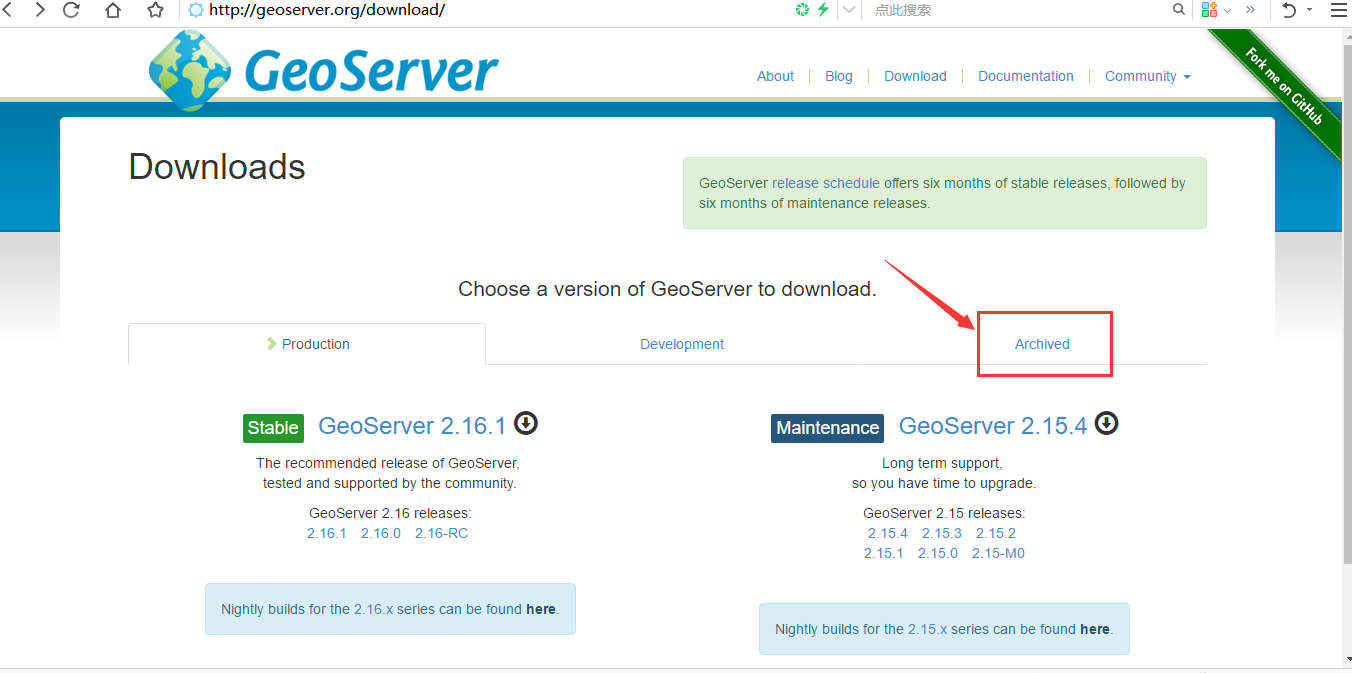Open the highlighted Archived tab

(x=1043, y=343)
